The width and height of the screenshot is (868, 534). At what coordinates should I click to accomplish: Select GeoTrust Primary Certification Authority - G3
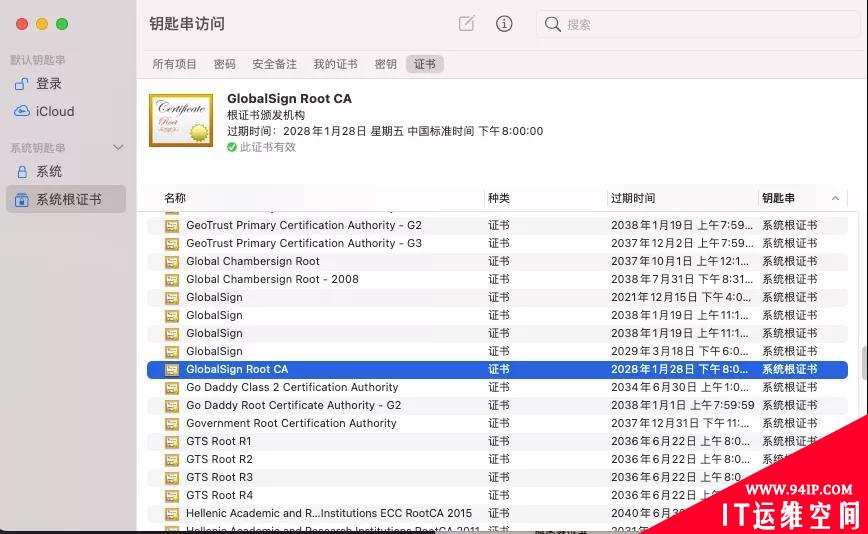click(304, 243)
